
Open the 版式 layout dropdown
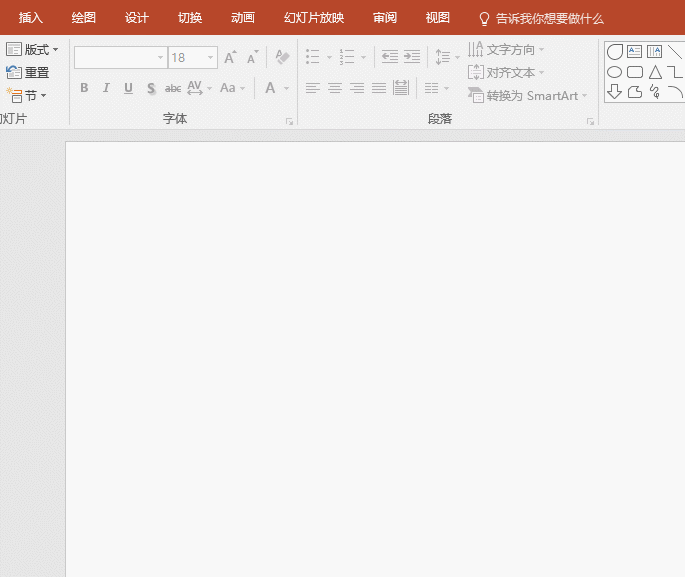tap(33, 49)
